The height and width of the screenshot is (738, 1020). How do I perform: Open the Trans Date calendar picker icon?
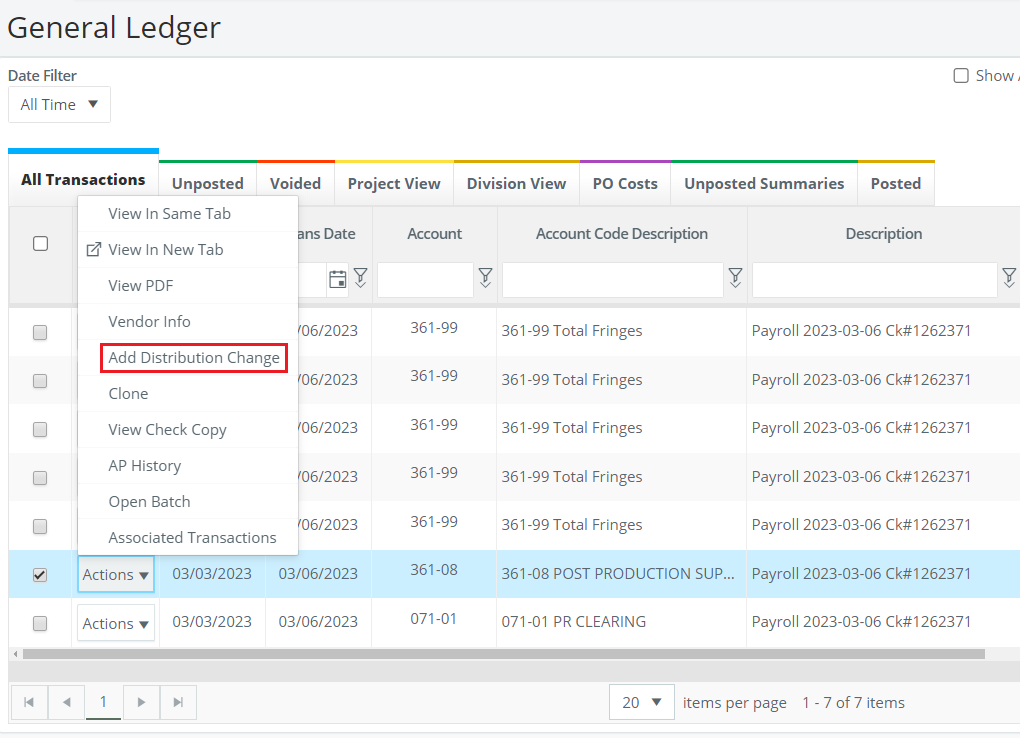(x=338, y=279)
